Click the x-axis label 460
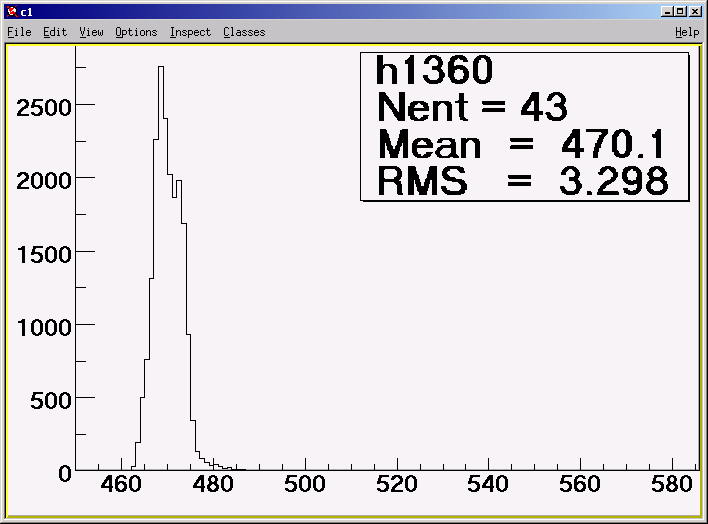 point(121,484)
